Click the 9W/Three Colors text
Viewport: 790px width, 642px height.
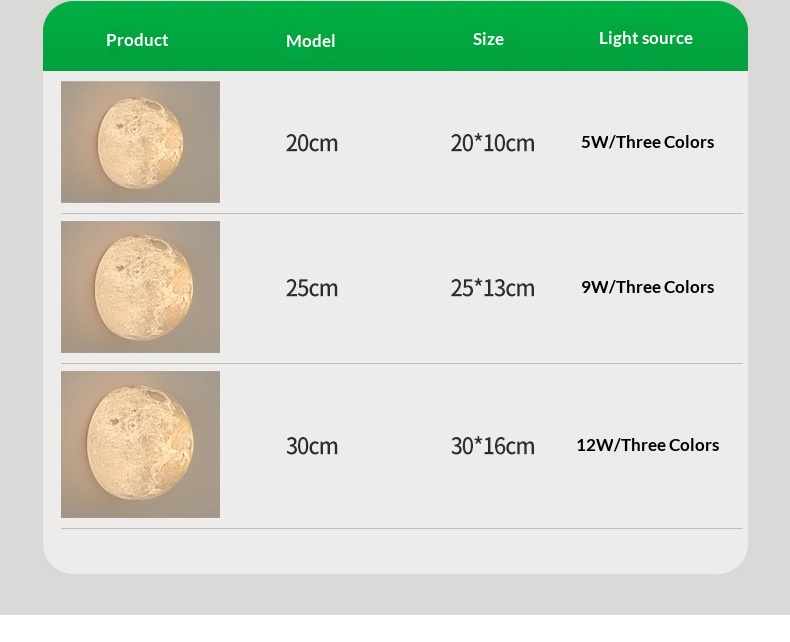647,287
